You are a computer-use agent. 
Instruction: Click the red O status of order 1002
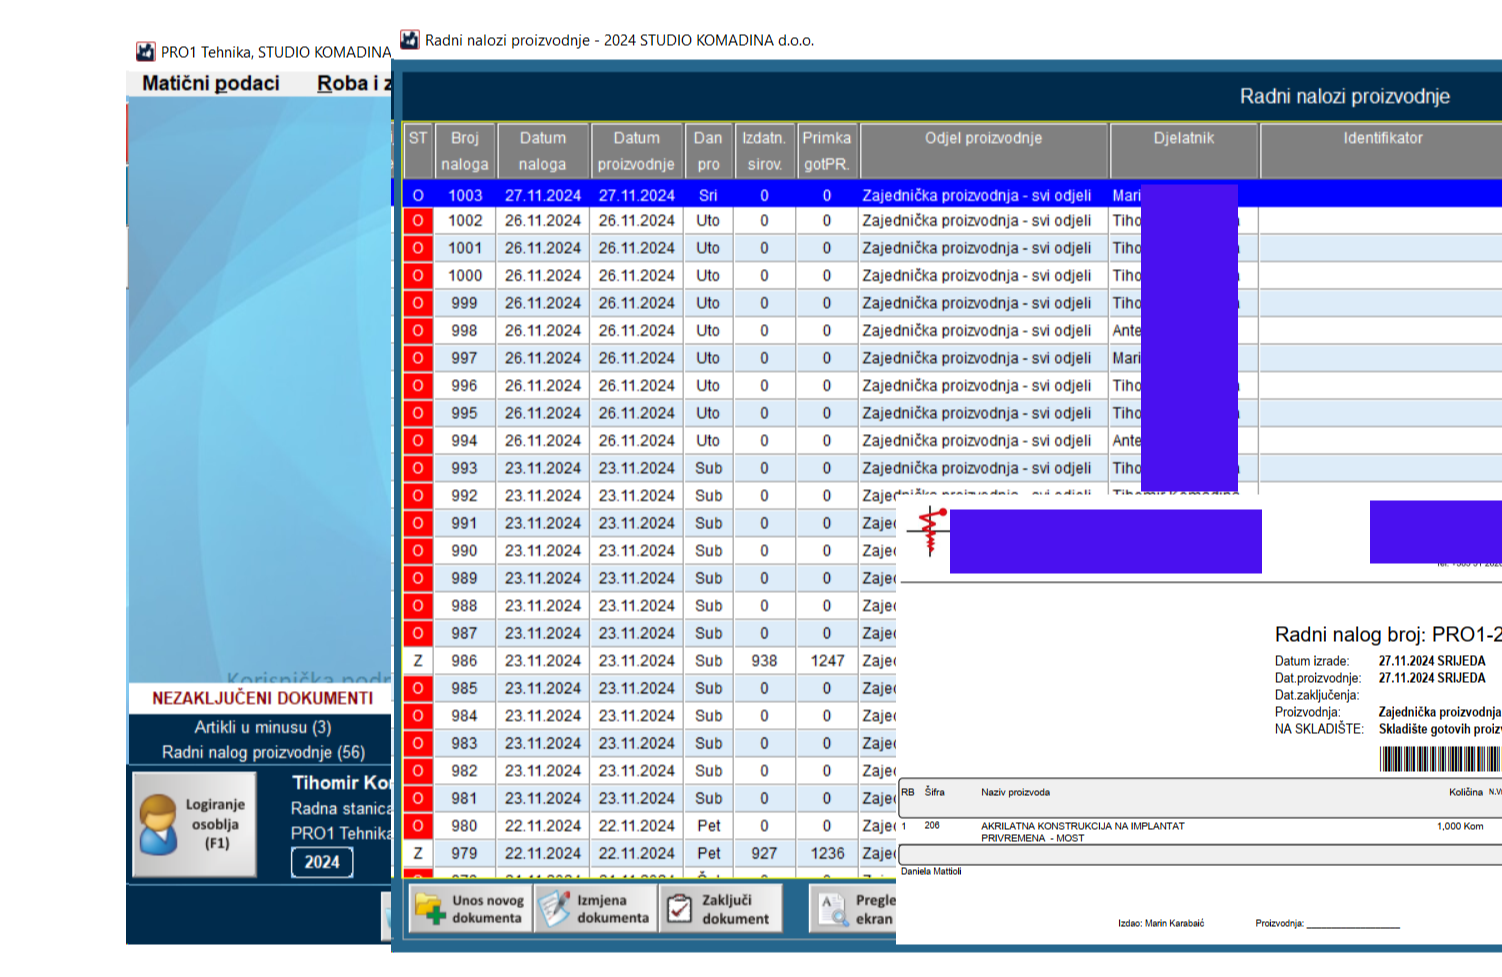(x=418, y=221)
